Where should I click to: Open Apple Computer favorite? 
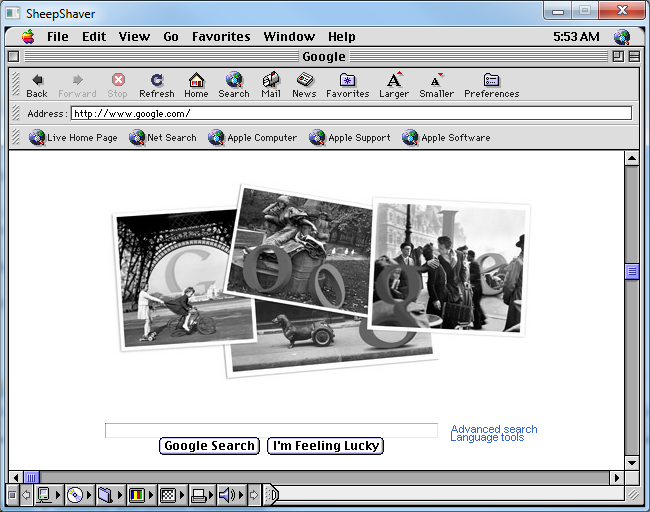coord(252,138)
